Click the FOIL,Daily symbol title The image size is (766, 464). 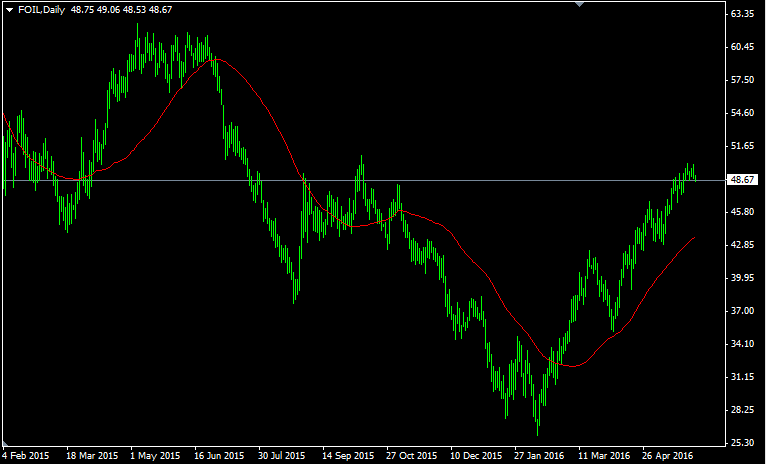point(42,10)
